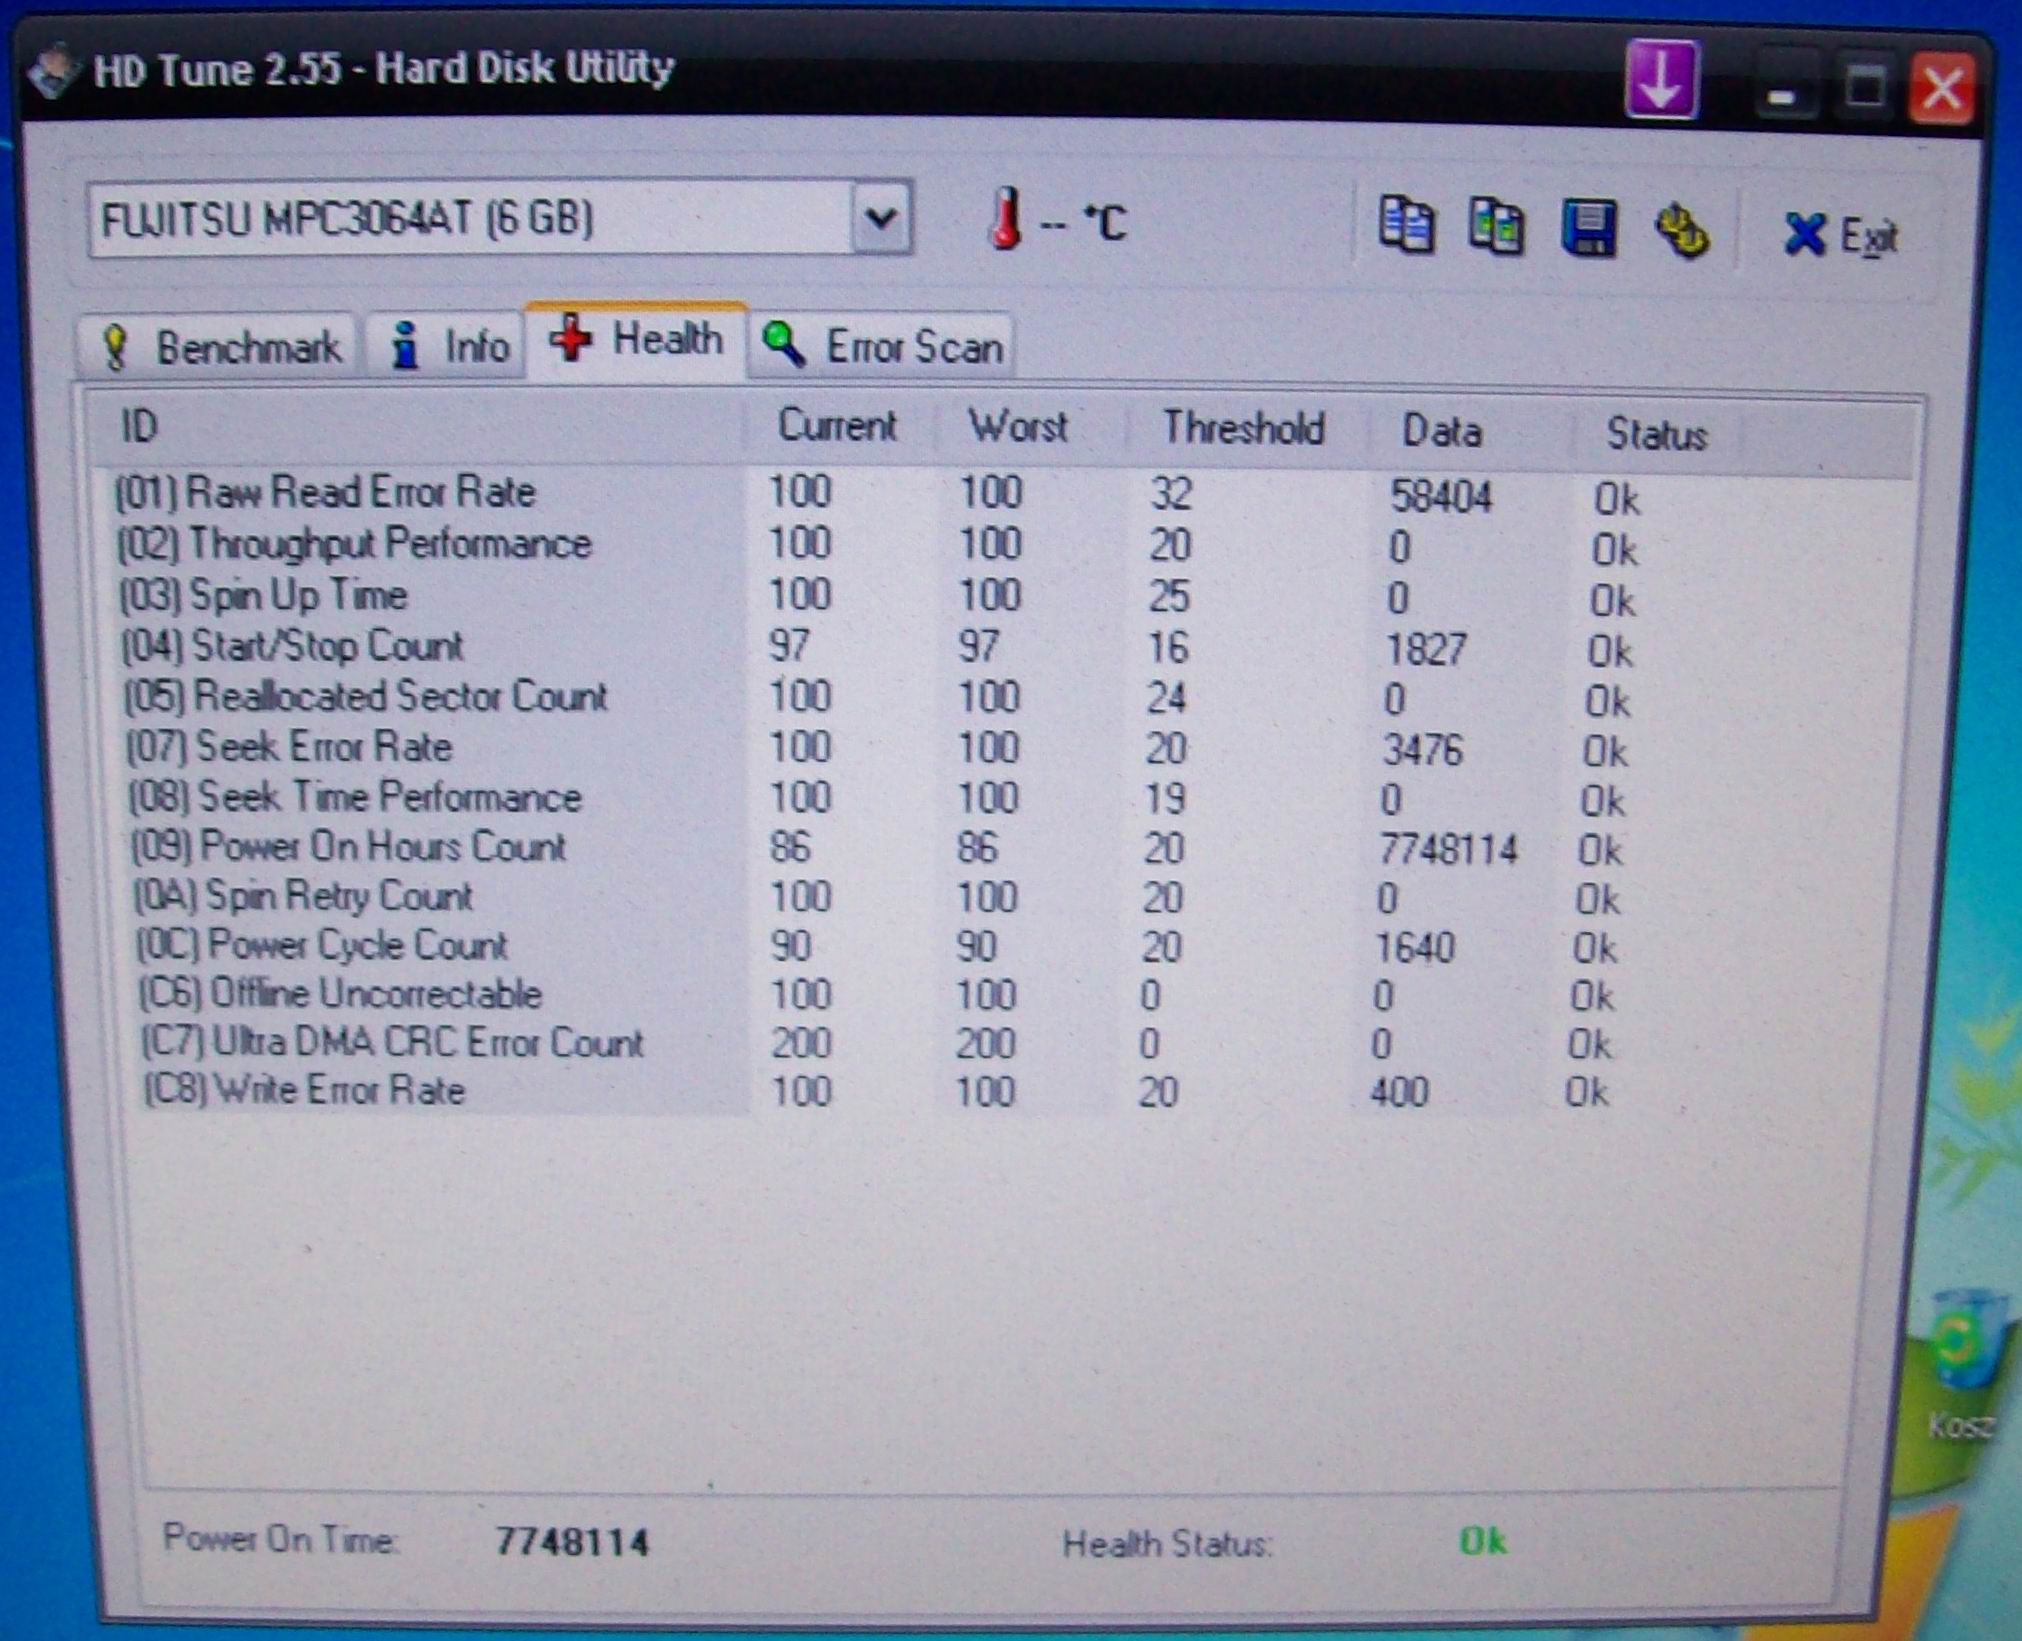Click the data value 3476
The height and width of the screenshot is (1641, 2022).
(x=1422, y=750)
